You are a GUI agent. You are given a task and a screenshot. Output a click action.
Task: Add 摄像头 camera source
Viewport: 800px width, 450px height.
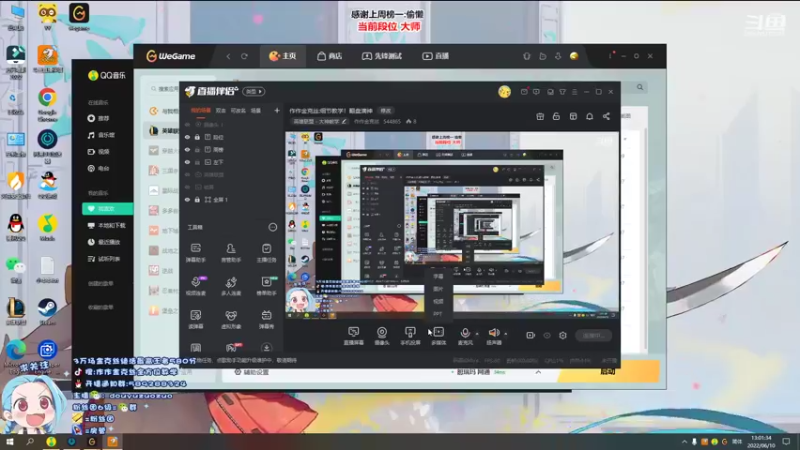point(382,336)
